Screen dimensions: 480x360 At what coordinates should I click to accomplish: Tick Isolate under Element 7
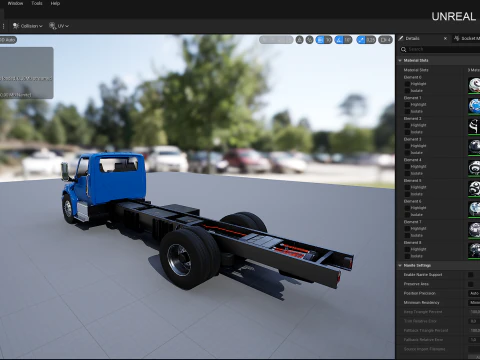[x=407, y=235]
